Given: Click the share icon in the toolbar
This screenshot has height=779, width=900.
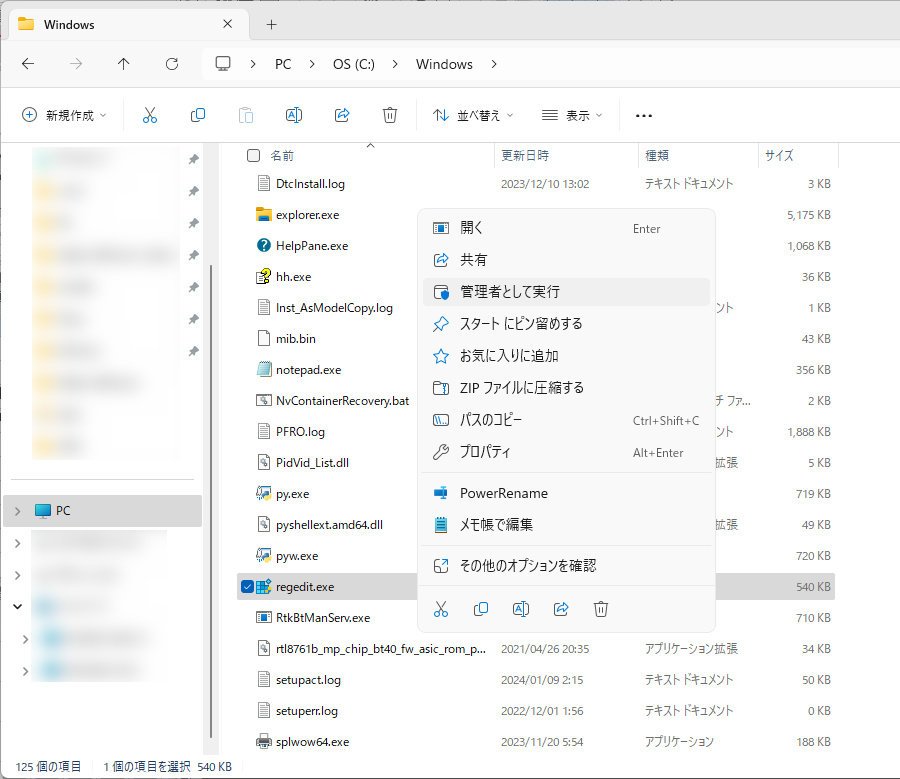Looking at the screenshot, I should pyautogui.click(x=342, y=115).
